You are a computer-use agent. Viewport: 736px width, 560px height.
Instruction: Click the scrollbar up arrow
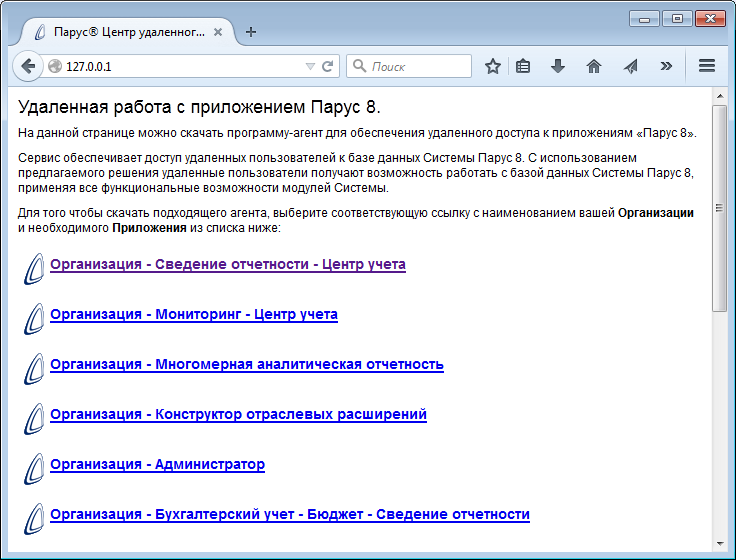coord(720,96)
